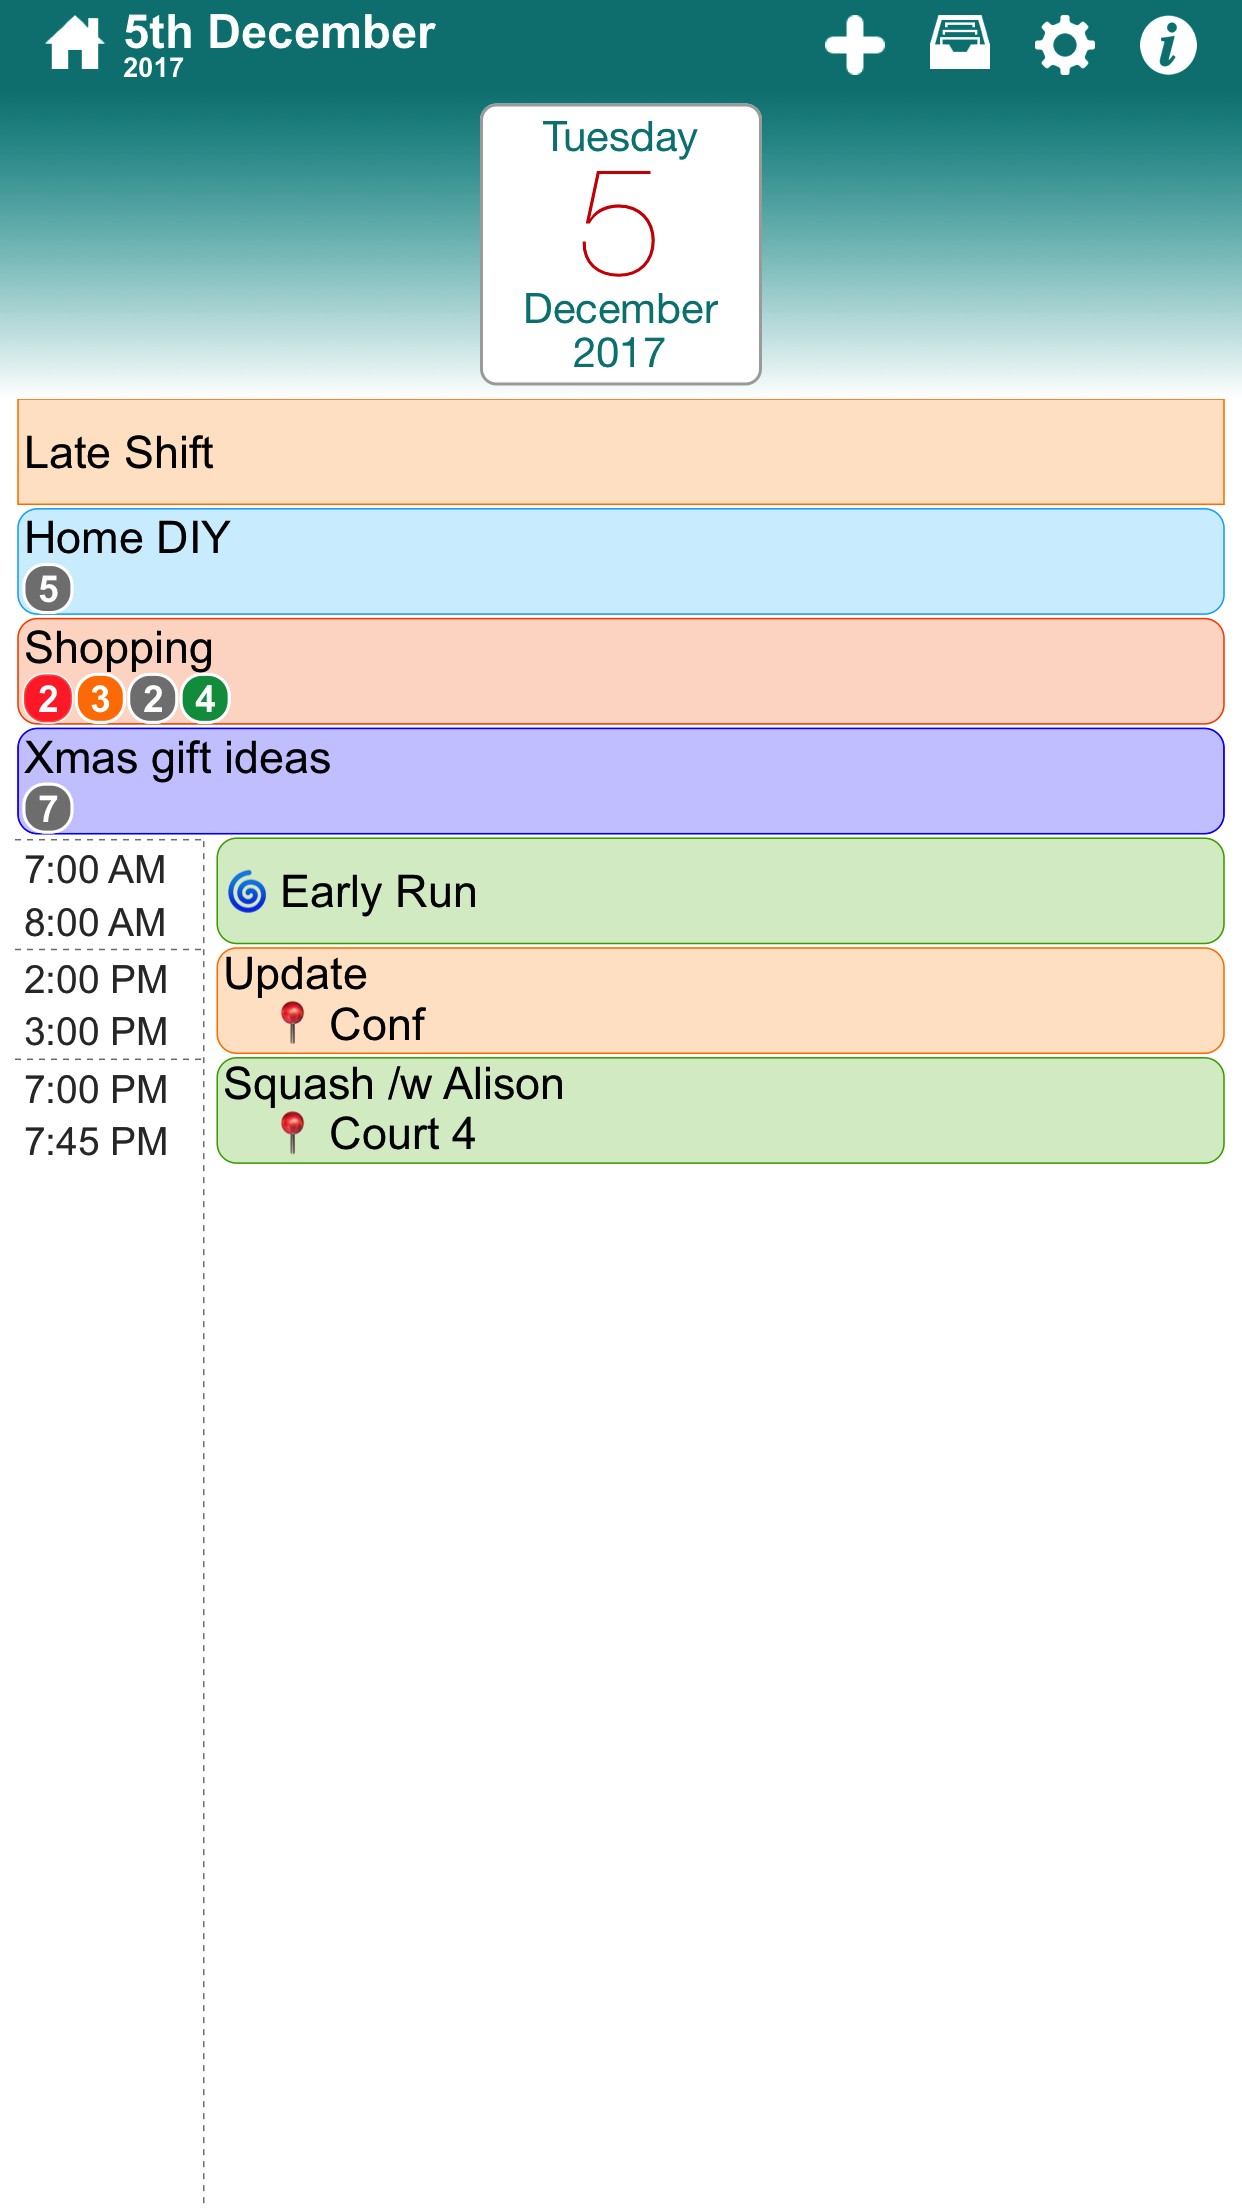1242x2208 pixels.
Task: Tap the blue swirl icon beside Early Run
Action: [x=247, y=892]
